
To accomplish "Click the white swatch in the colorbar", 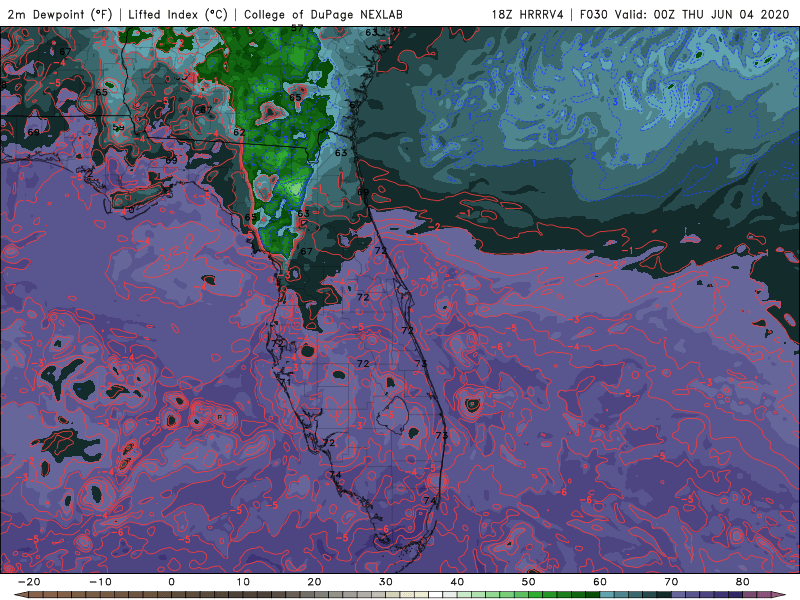I will click(x=436, y=595).
